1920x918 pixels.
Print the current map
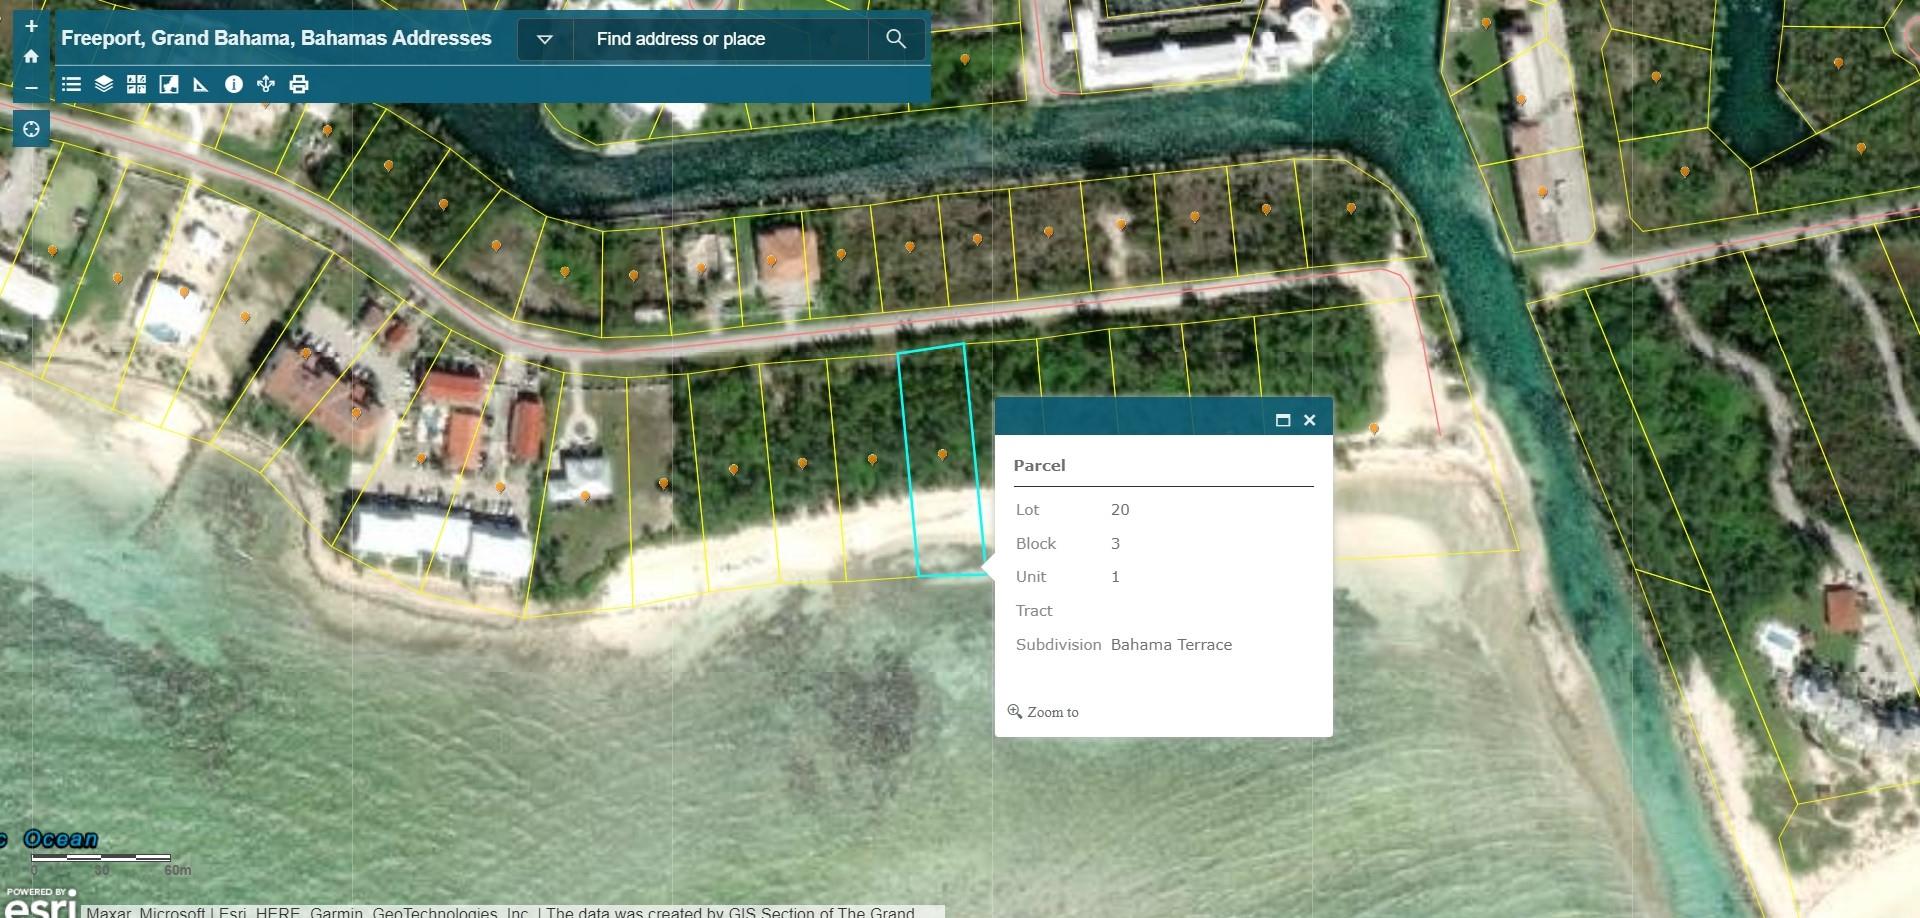tap(299, 85)
